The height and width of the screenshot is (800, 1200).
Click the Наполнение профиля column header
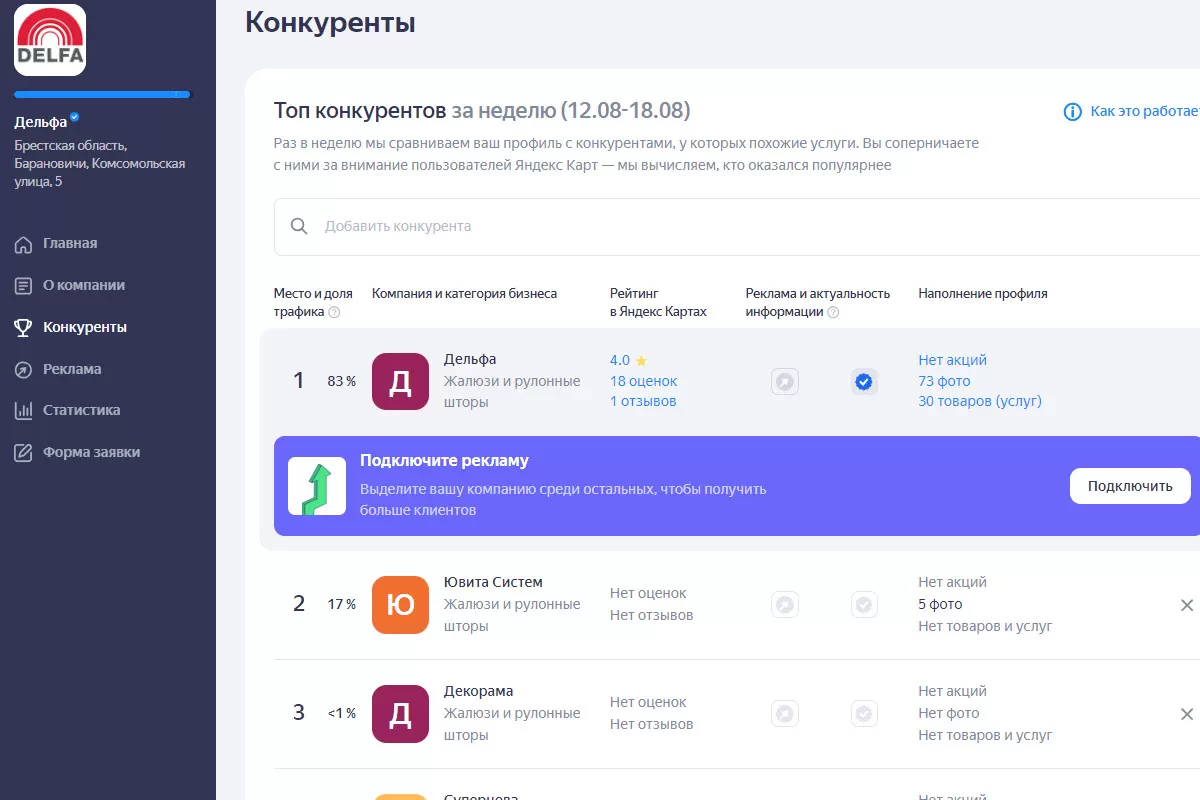pos(983,293)
